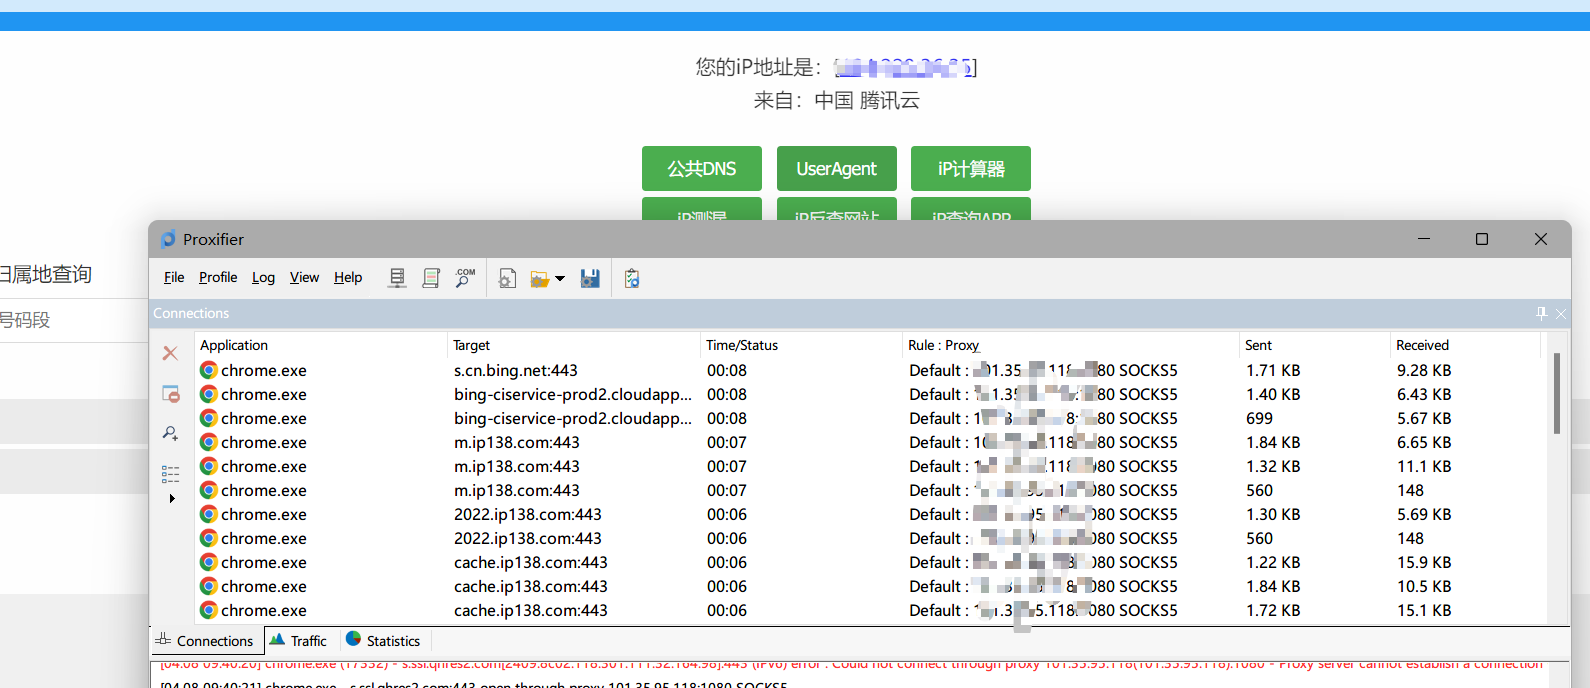Viewport: 1590px width, 688px height.
Task: Select the m.ip138.com:443 row receiving 6.65 KB
Action: tap(868, 442)
